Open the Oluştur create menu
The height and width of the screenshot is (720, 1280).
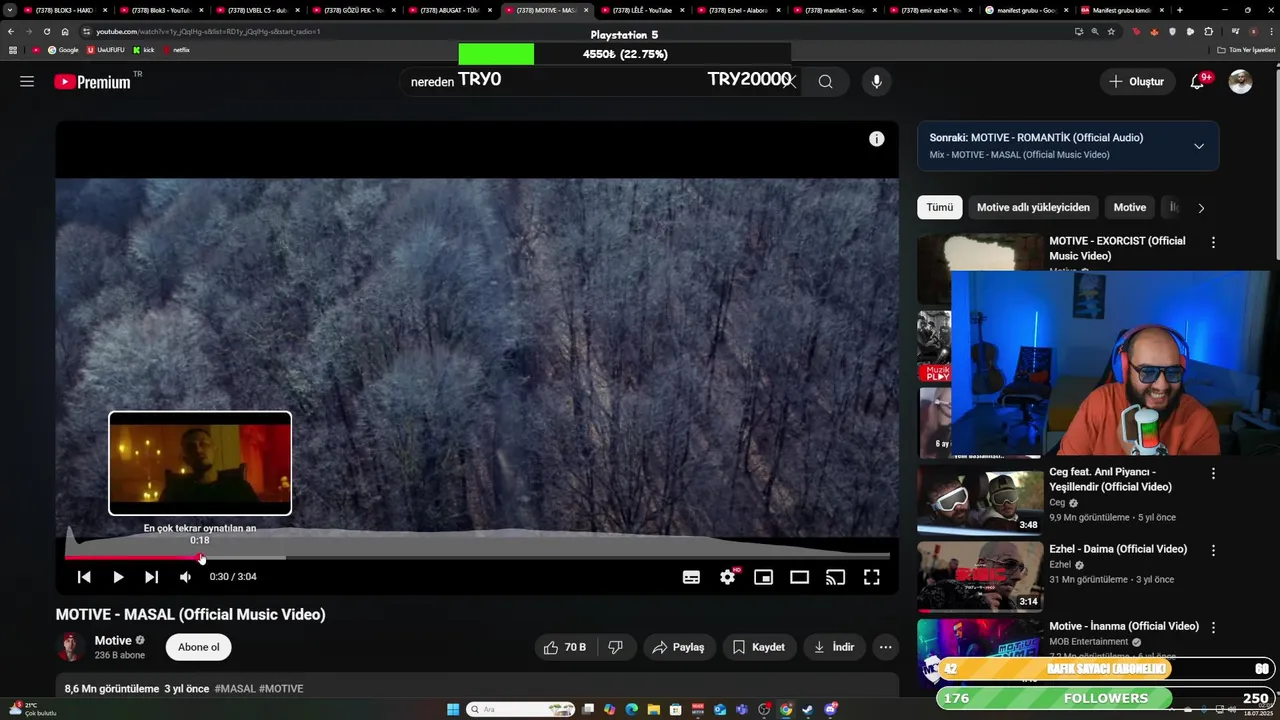point(1137,82)
